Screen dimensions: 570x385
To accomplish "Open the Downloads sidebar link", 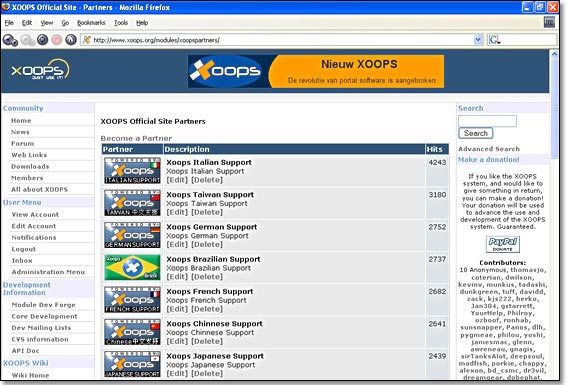I will [30, 167].
